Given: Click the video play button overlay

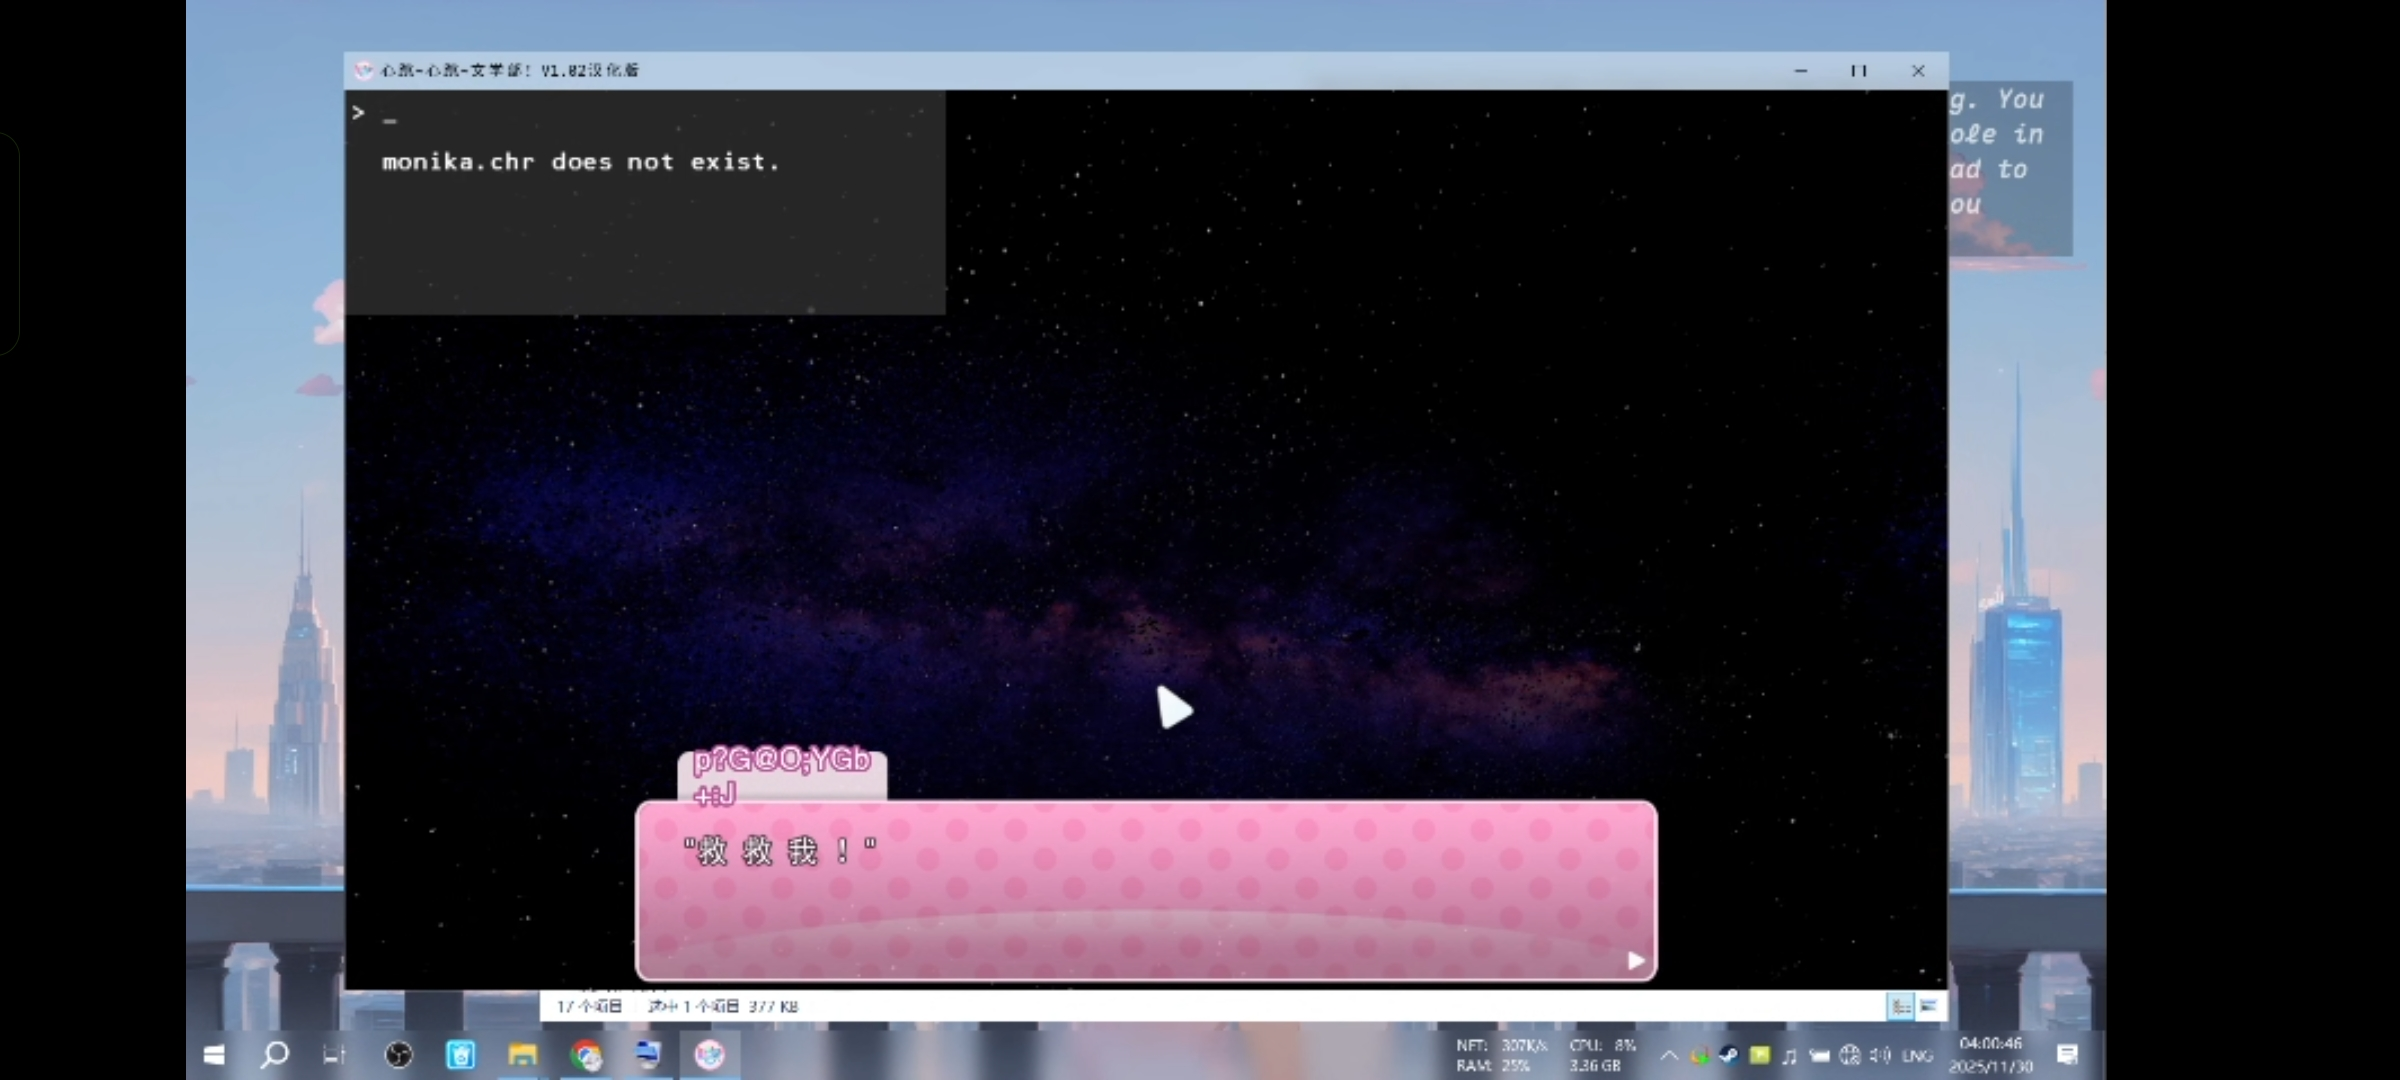Looking at the screenshot, I should (1174, 708).
